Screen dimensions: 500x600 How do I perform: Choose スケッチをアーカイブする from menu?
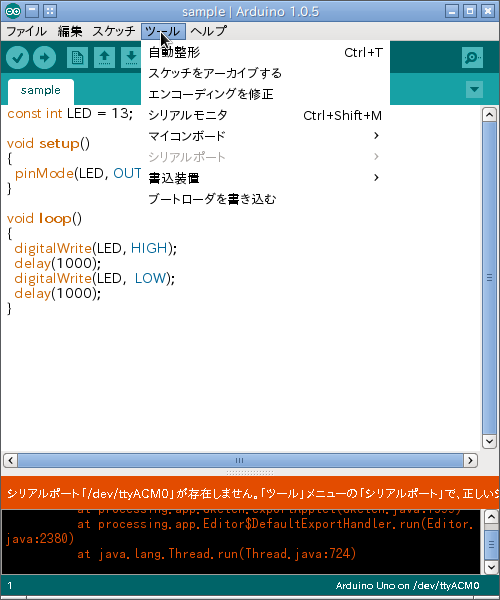pyautogui.click(x=265, y=73)
